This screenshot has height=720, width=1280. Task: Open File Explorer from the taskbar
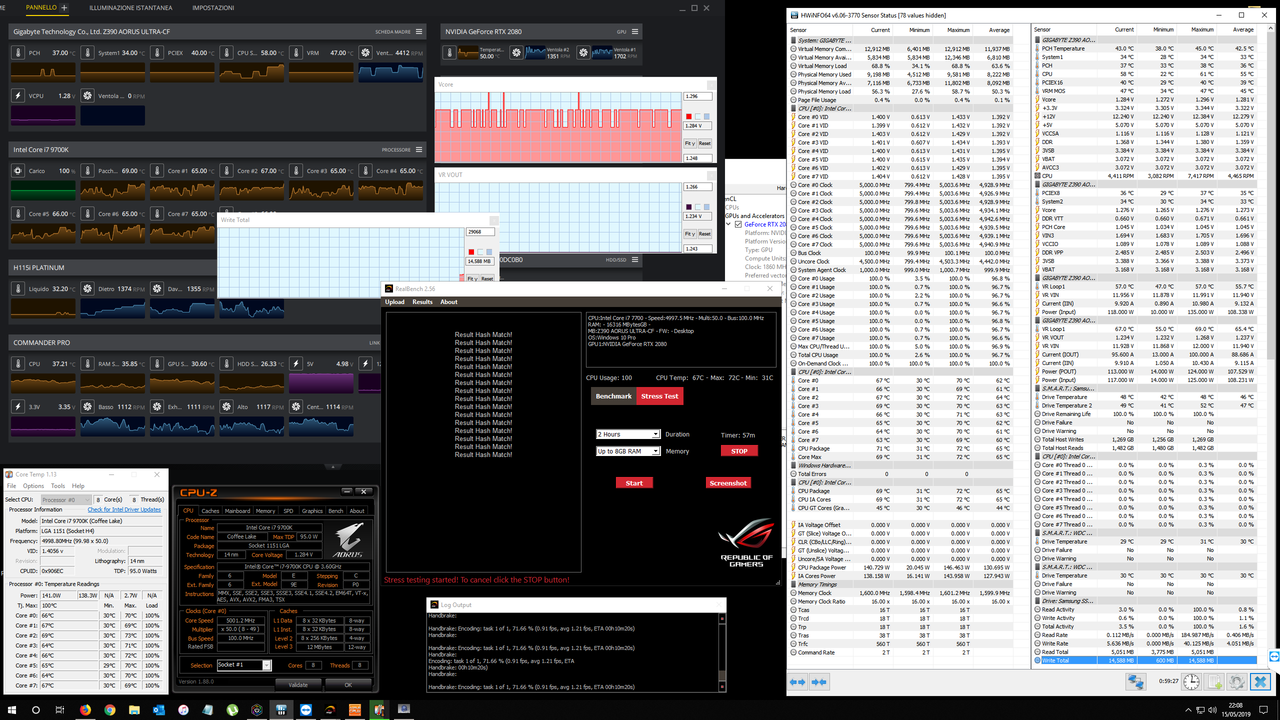tap(134, 709)
